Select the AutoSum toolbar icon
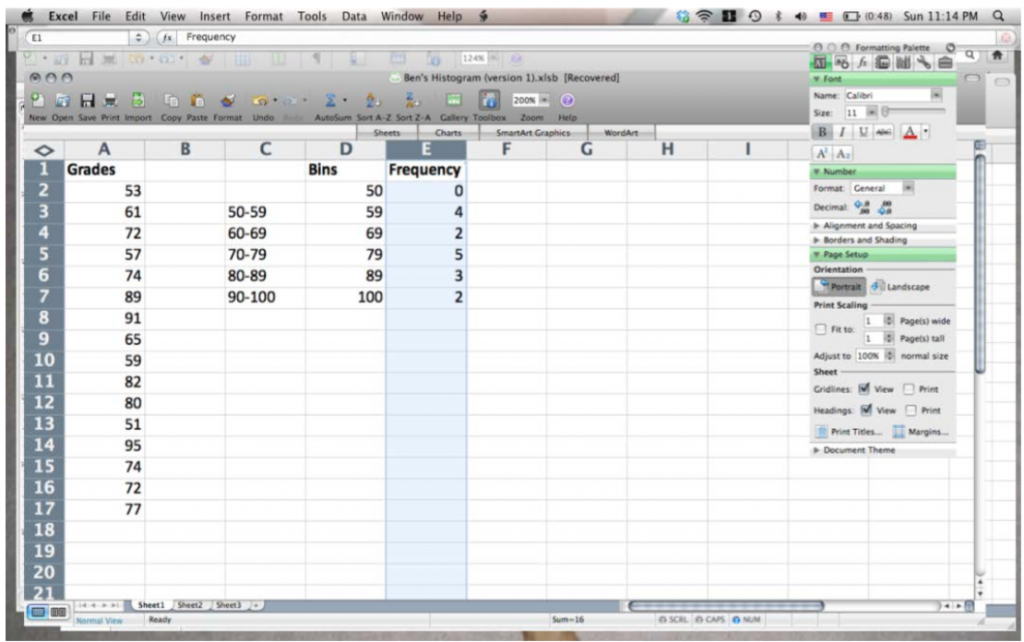The height and width of the screenshot is (642, 1024). pyautogui.click(x=330, y=101)
